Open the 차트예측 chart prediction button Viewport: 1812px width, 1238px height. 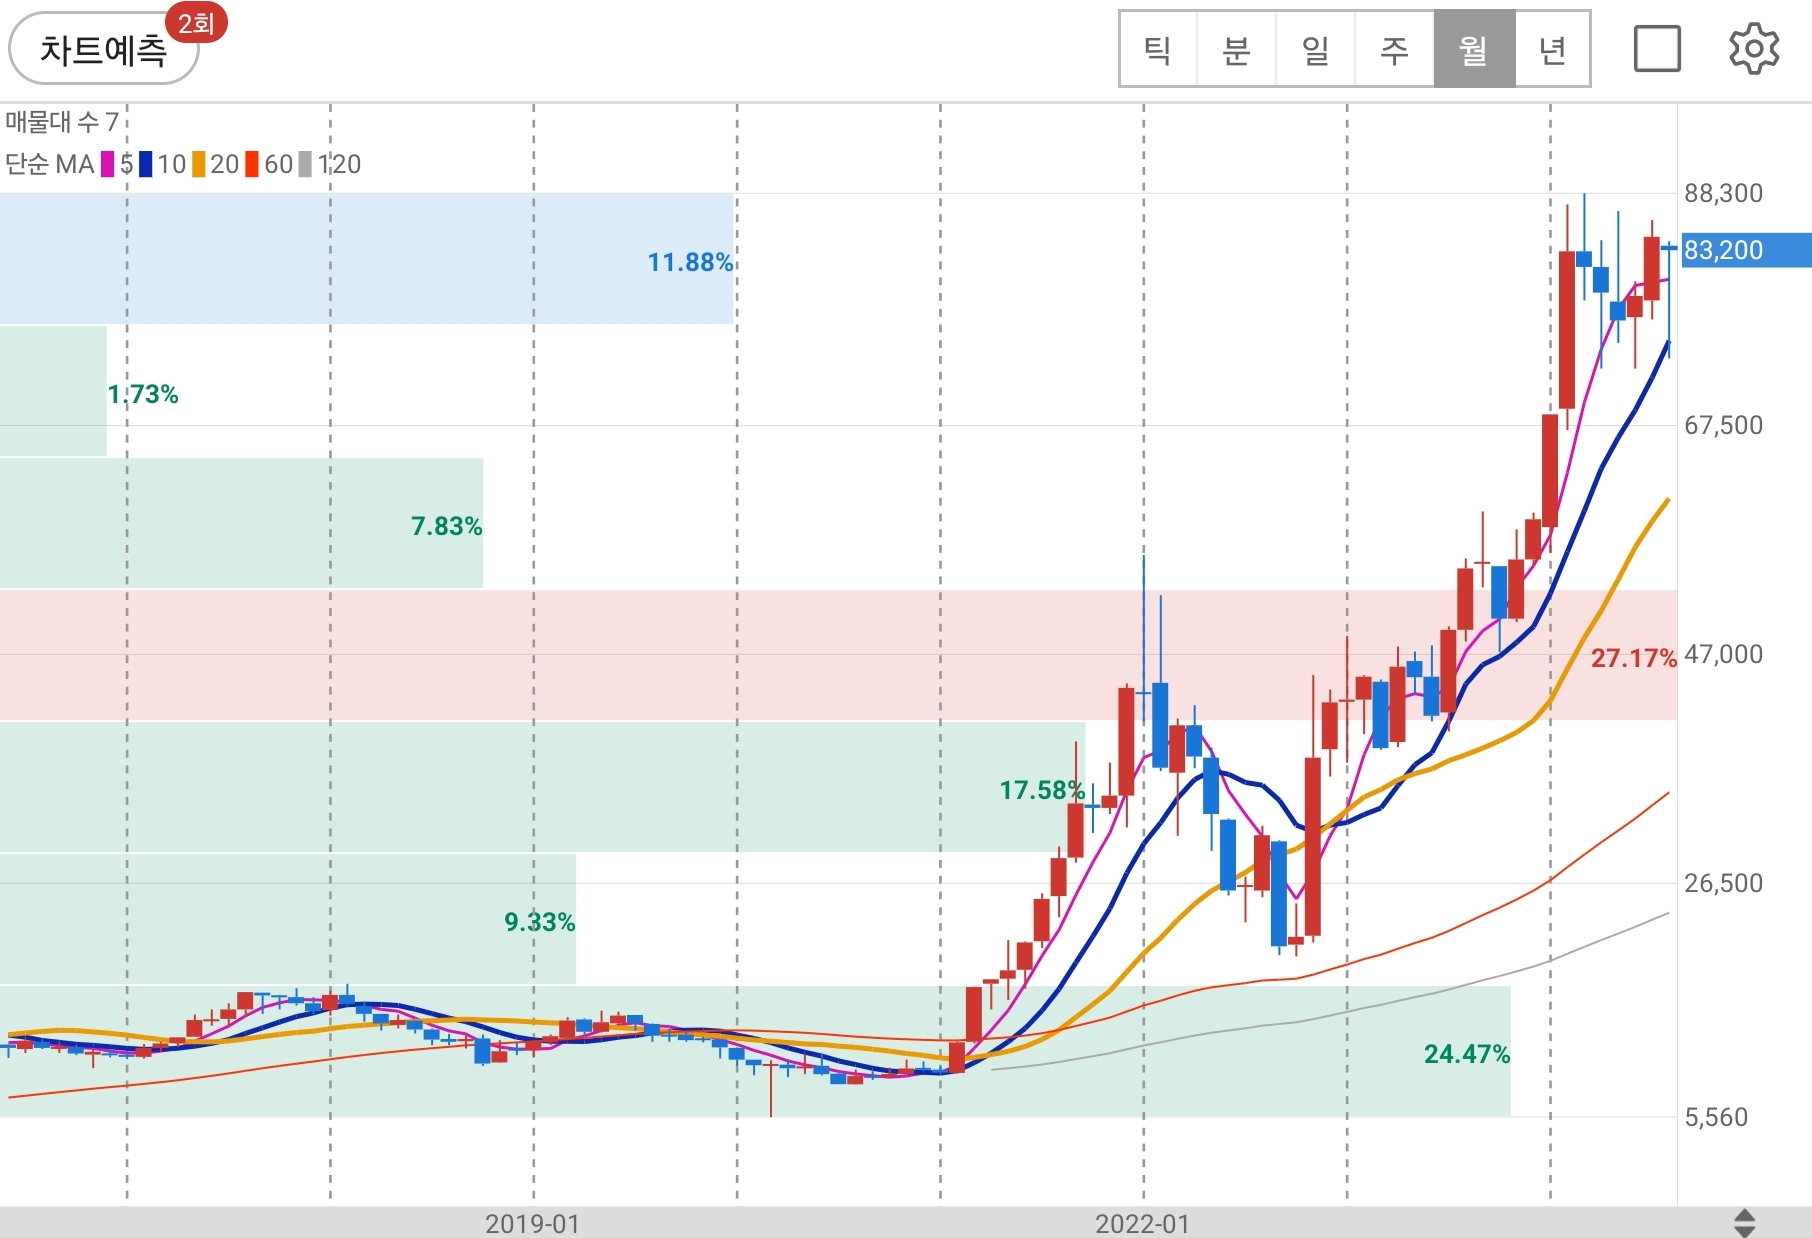click(x=103, y=49)
